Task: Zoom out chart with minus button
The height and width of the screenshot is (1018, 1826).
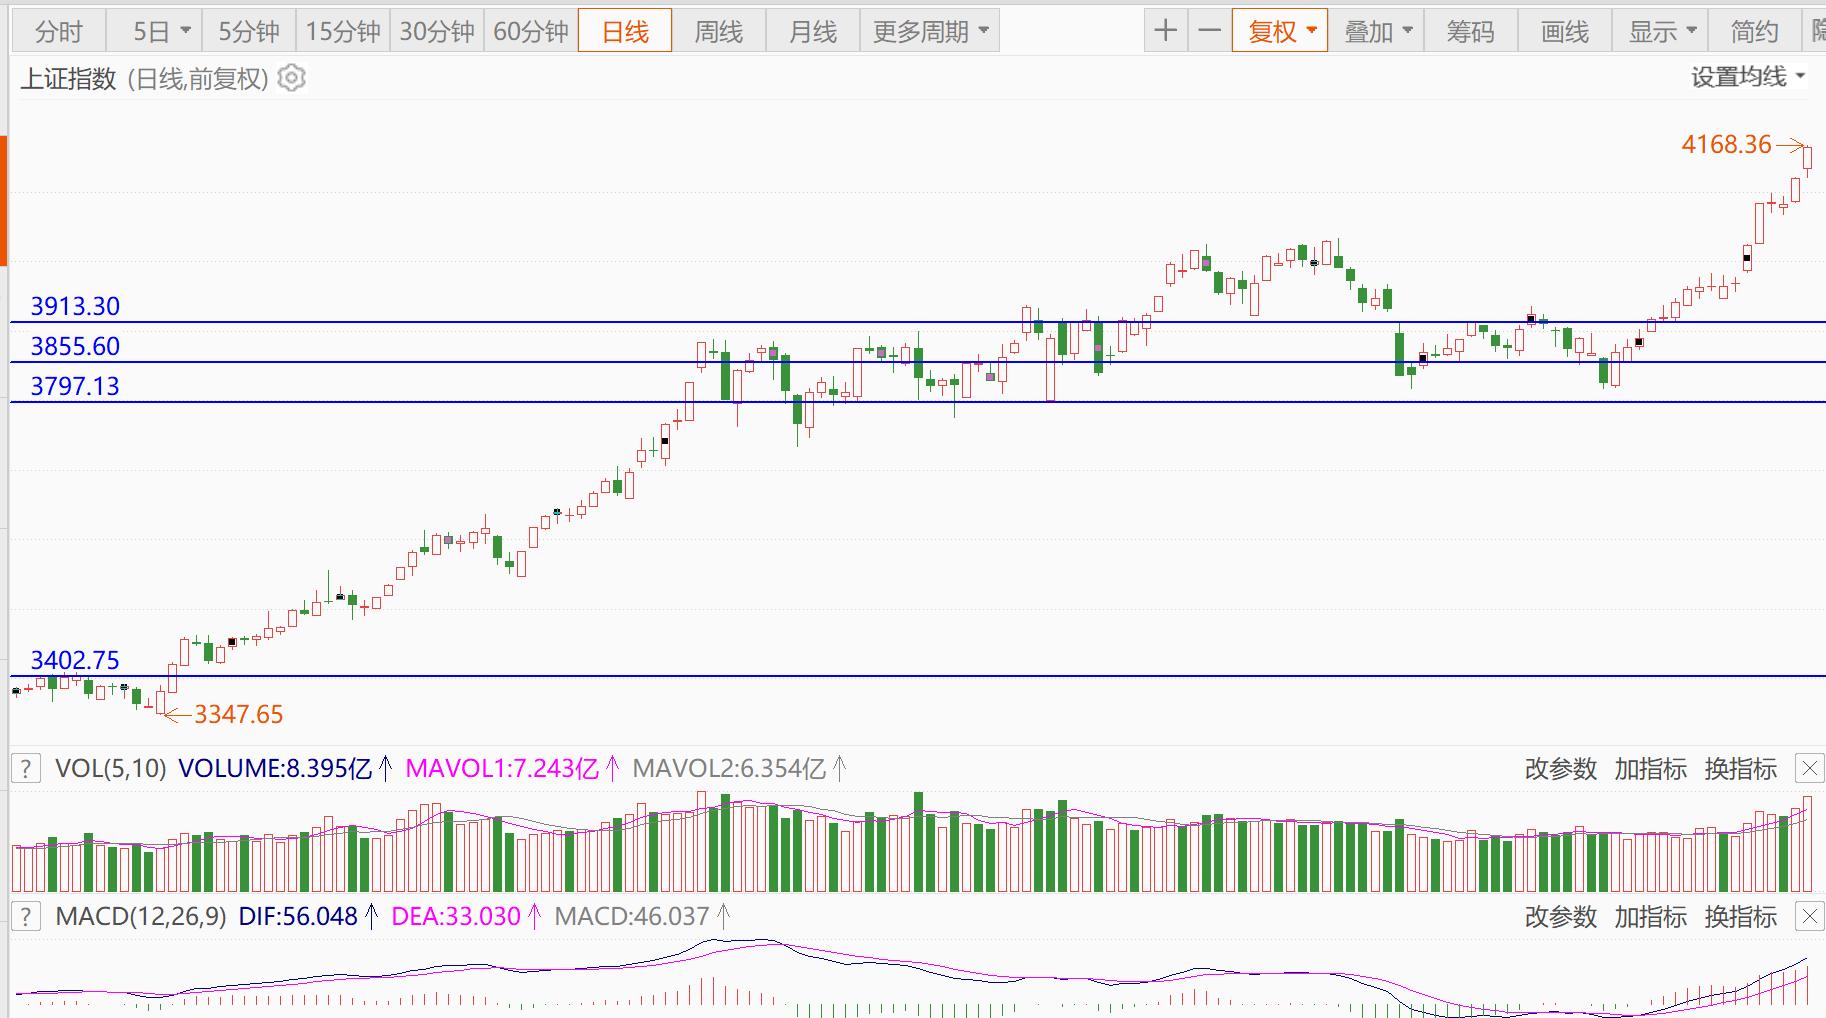Action: (1210, 31)
